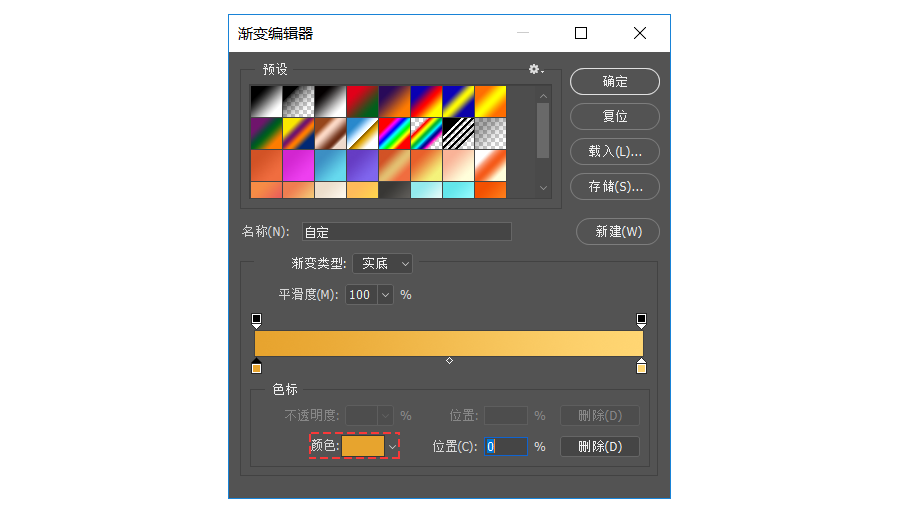
Task: Select the opaque rainbow spectrum gradient preset
Action: tap(394, 133)
